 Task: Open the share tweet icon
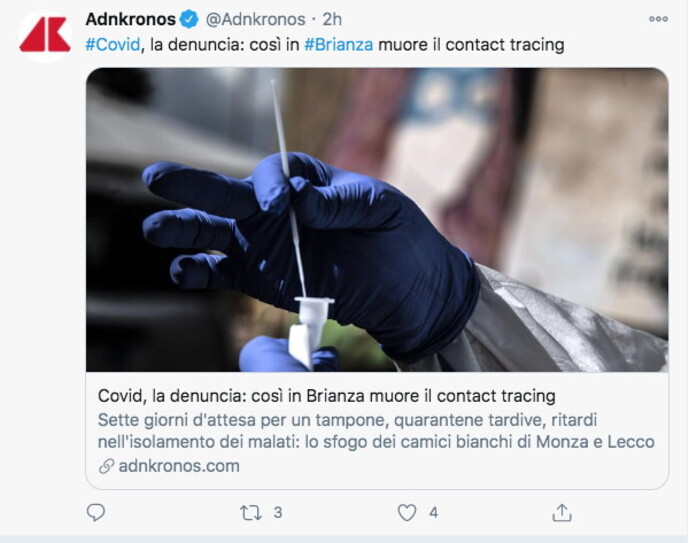pyautogui.click(x=562, y=512)
